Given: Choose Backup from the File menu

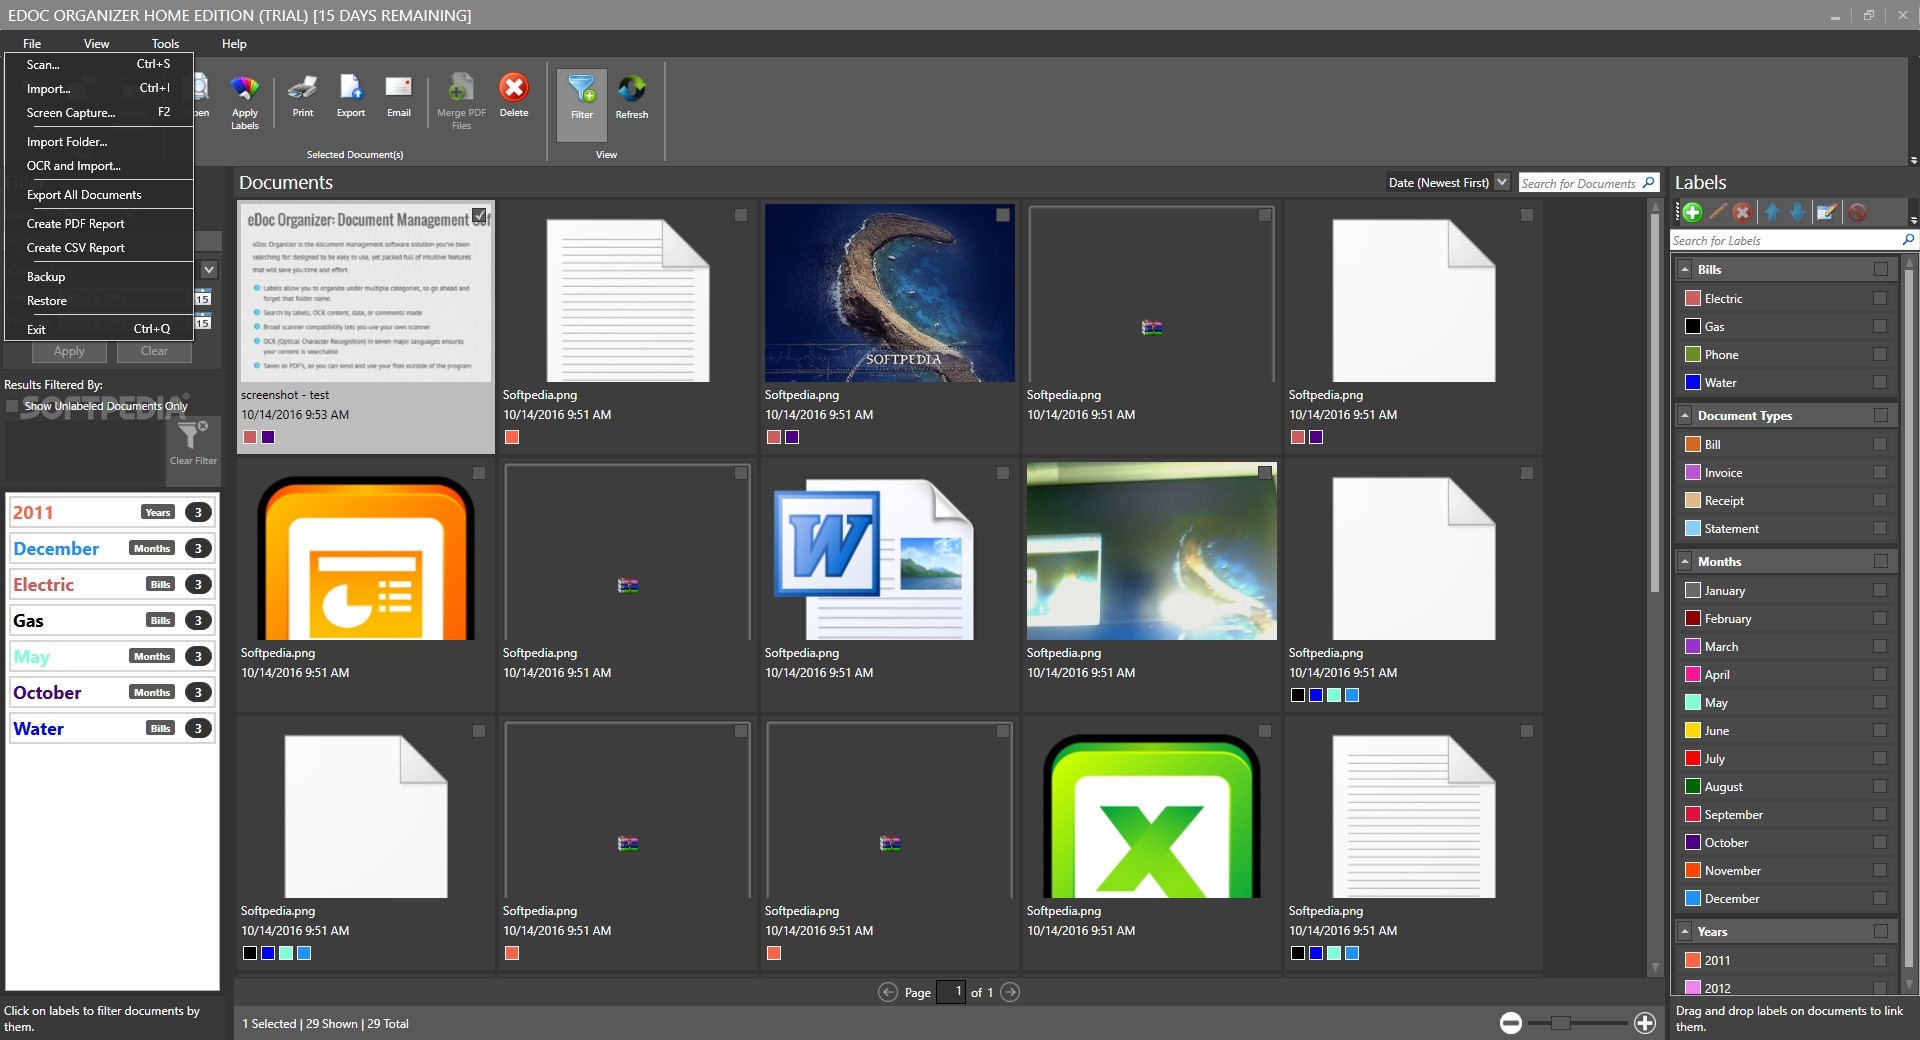Looking at the screenshot, I should 99,277.
